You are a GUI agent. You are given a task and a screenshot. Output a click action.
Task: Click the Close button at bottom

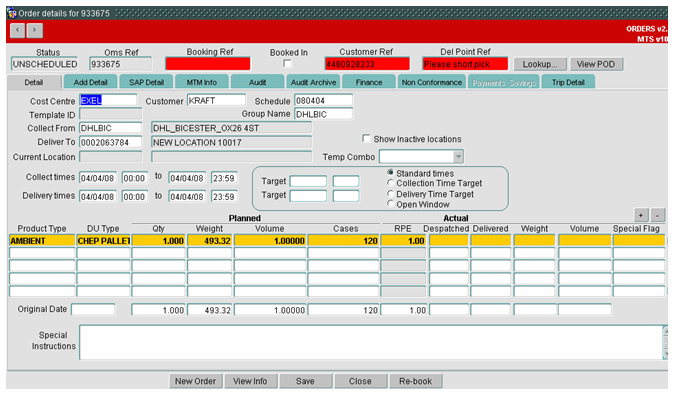coord(360,381)
